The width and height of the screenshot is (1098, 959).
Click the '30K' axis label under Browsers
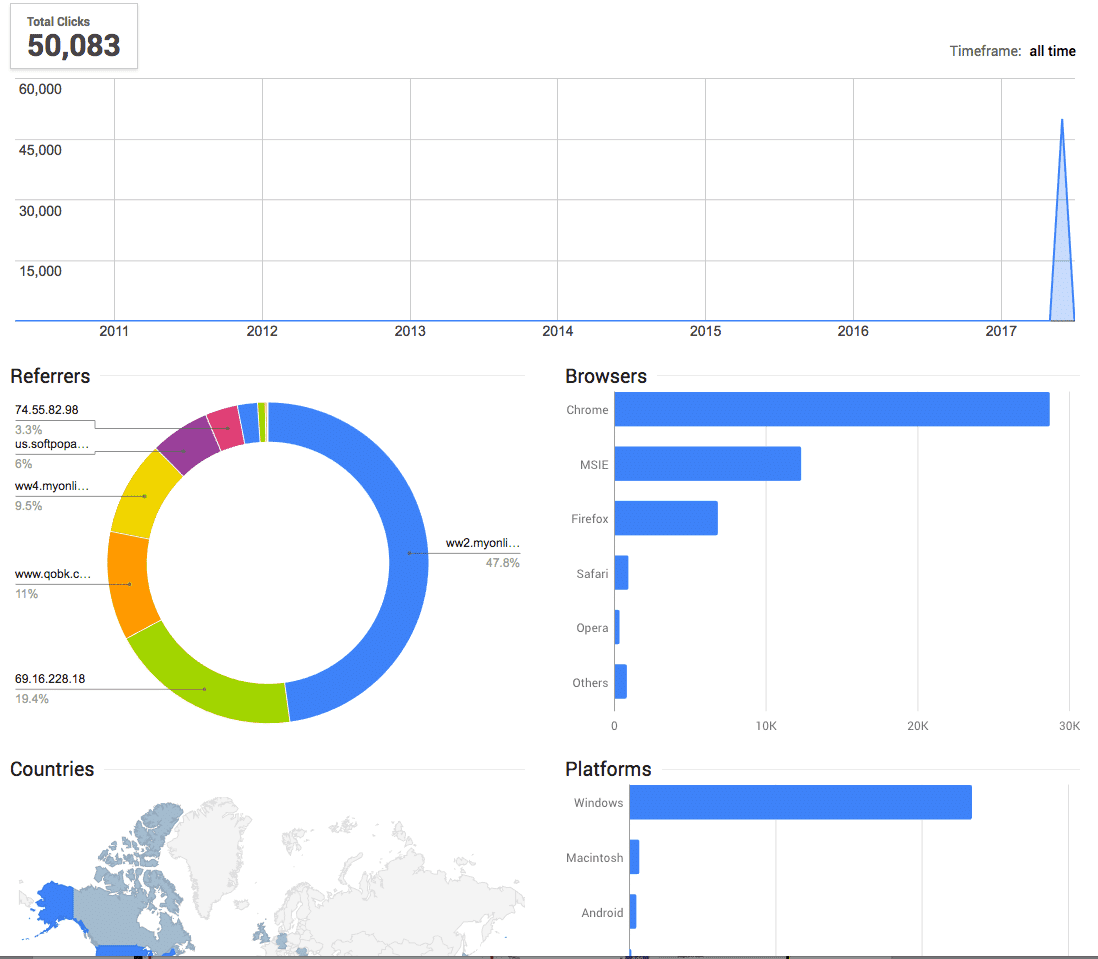1069,726
